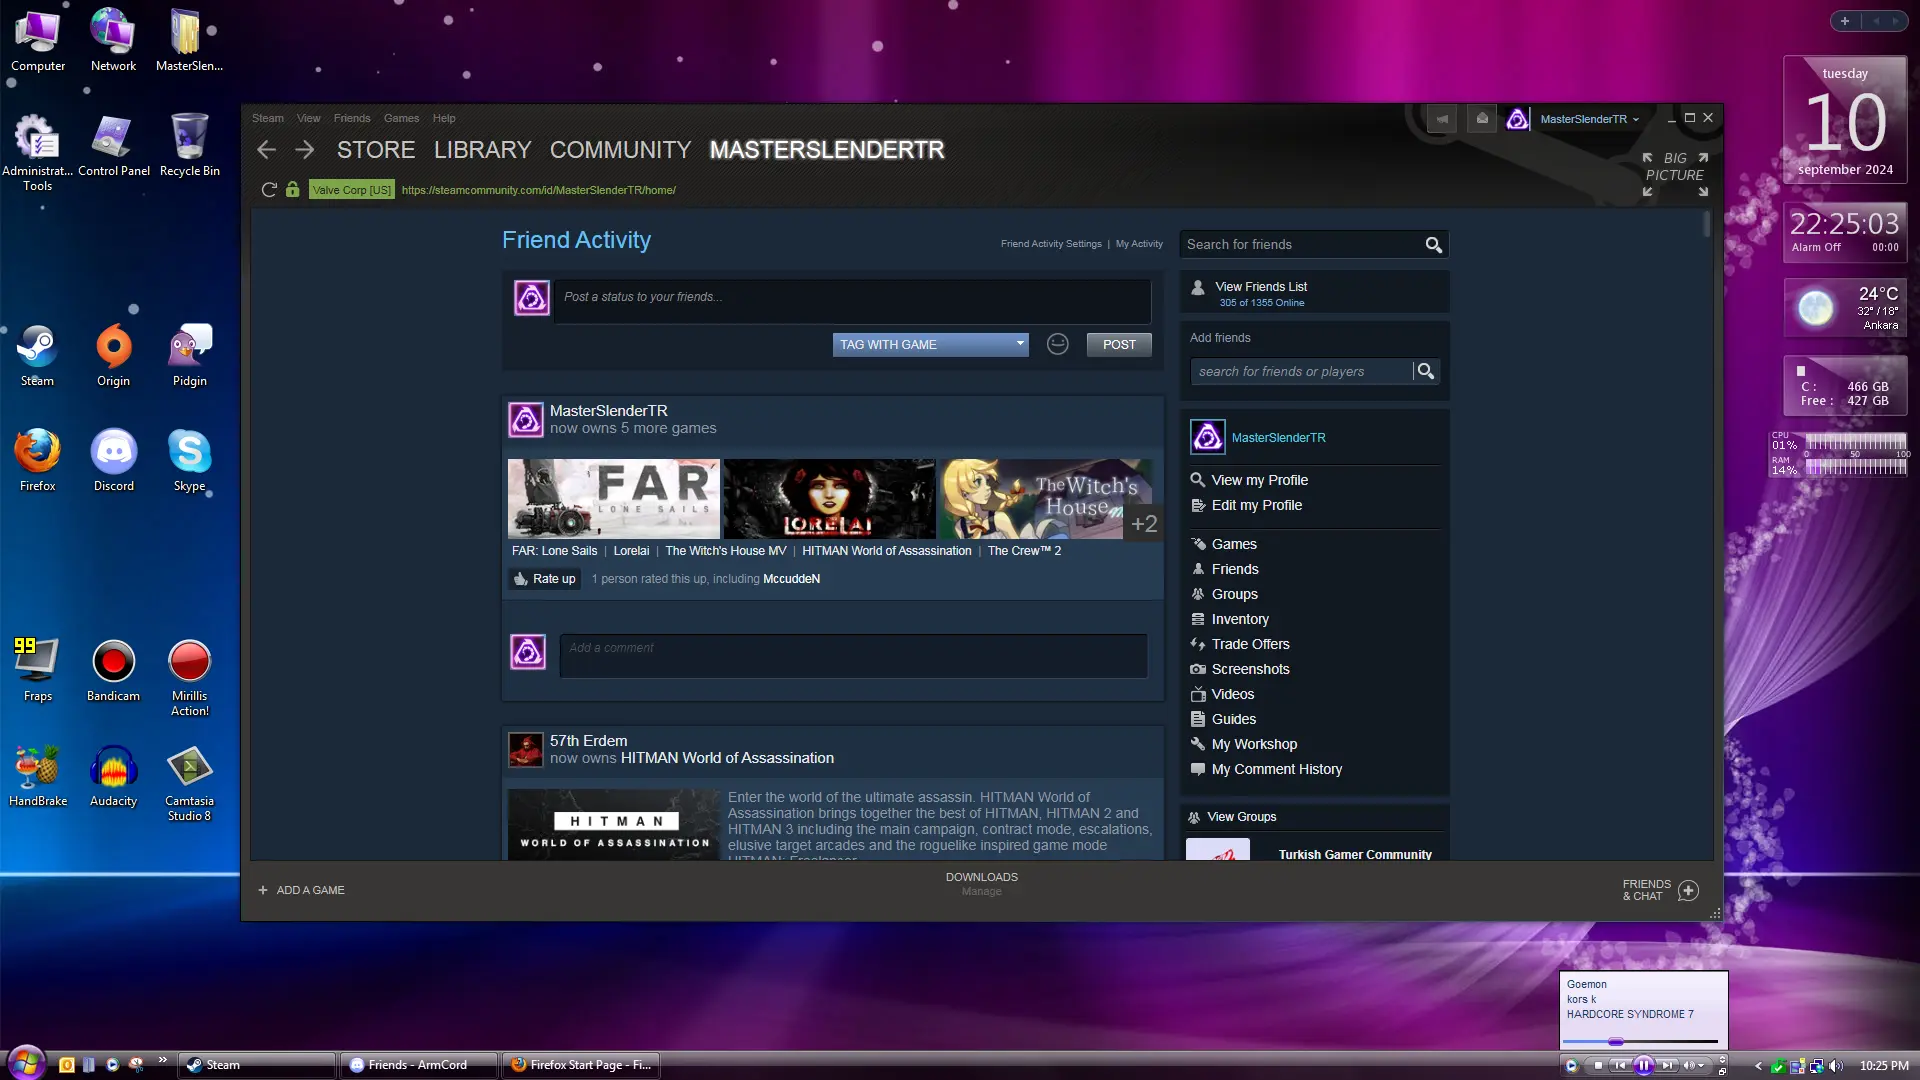Click View my Profile link
This screenshot has width=1920, height=1080.
point(1259,480)
